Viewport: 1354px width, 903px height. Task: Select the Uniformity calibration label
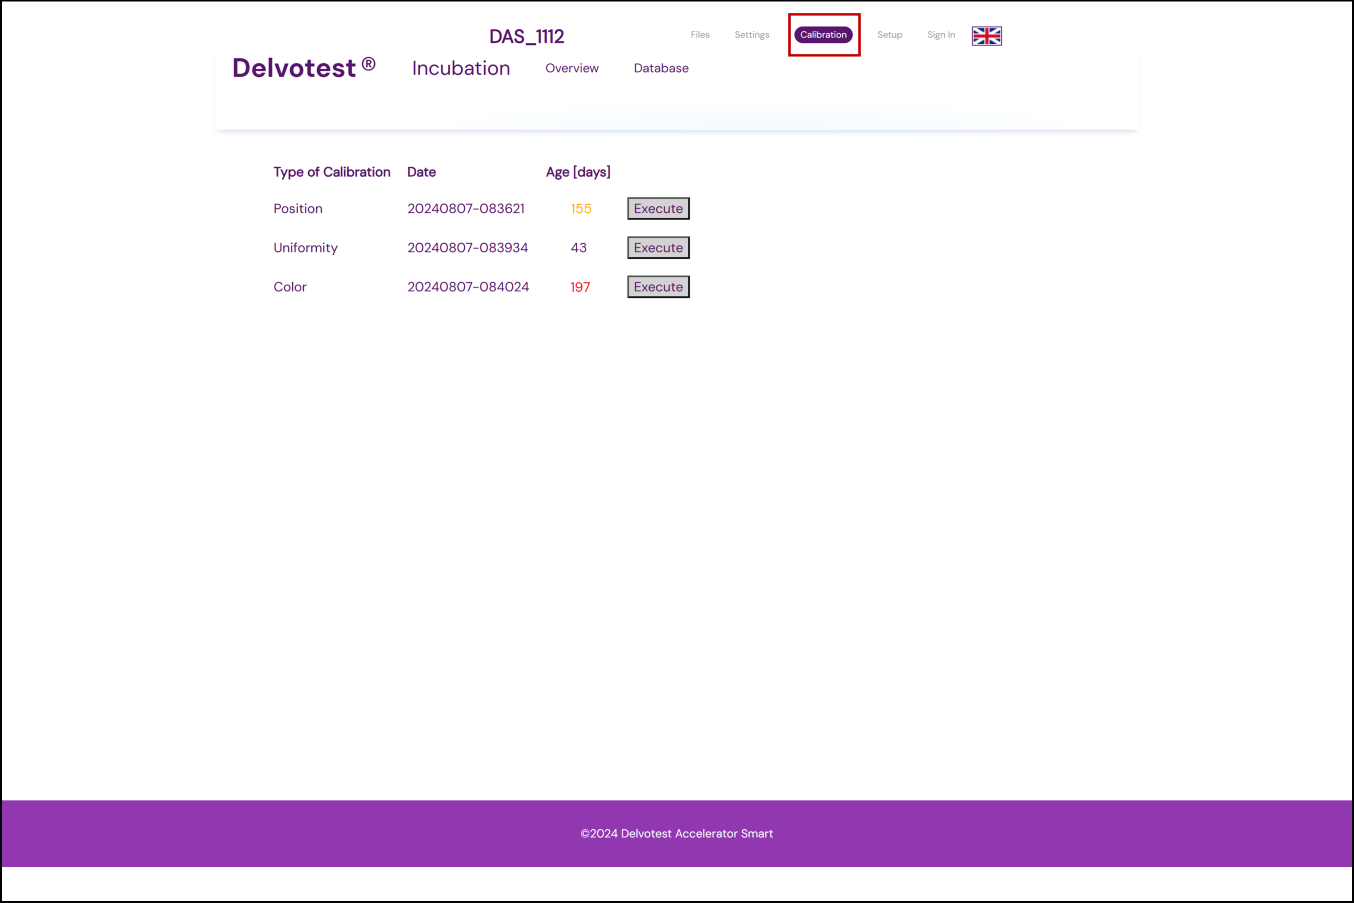pyautogui.click(x=305, y=248)
